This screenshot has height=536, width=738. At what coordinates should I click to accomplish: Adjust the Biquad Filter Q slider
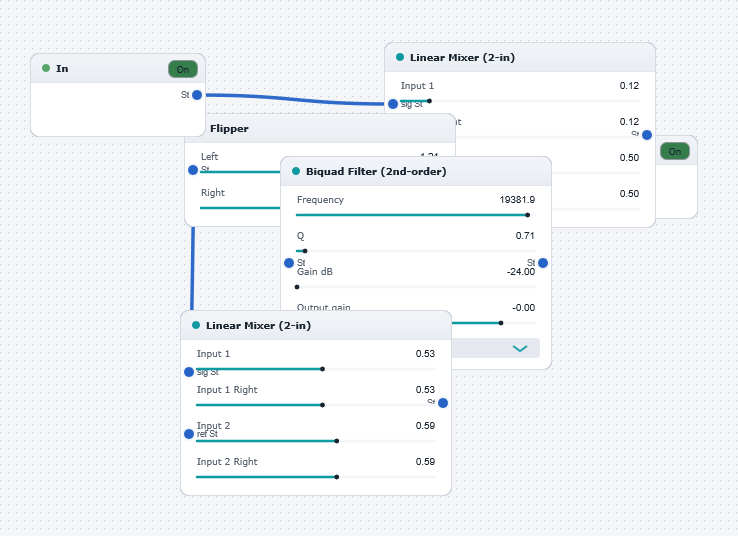416,251
